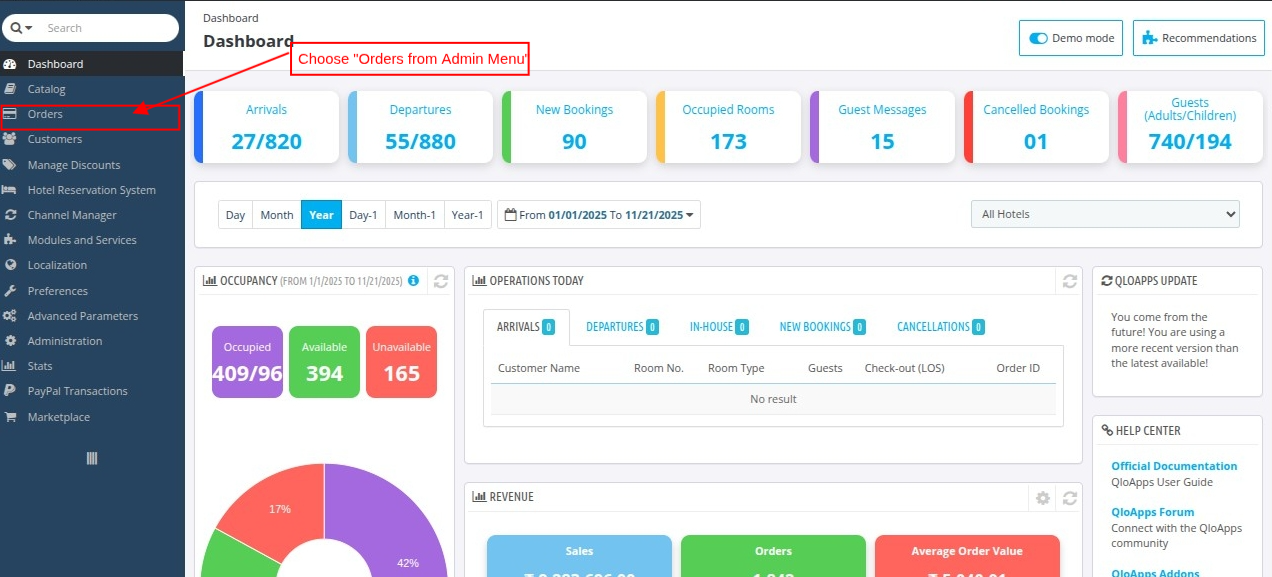This screenshot has height=577, width=1272.
Task: Switch to the Departures tab
Action: click(x=621, y=327)
